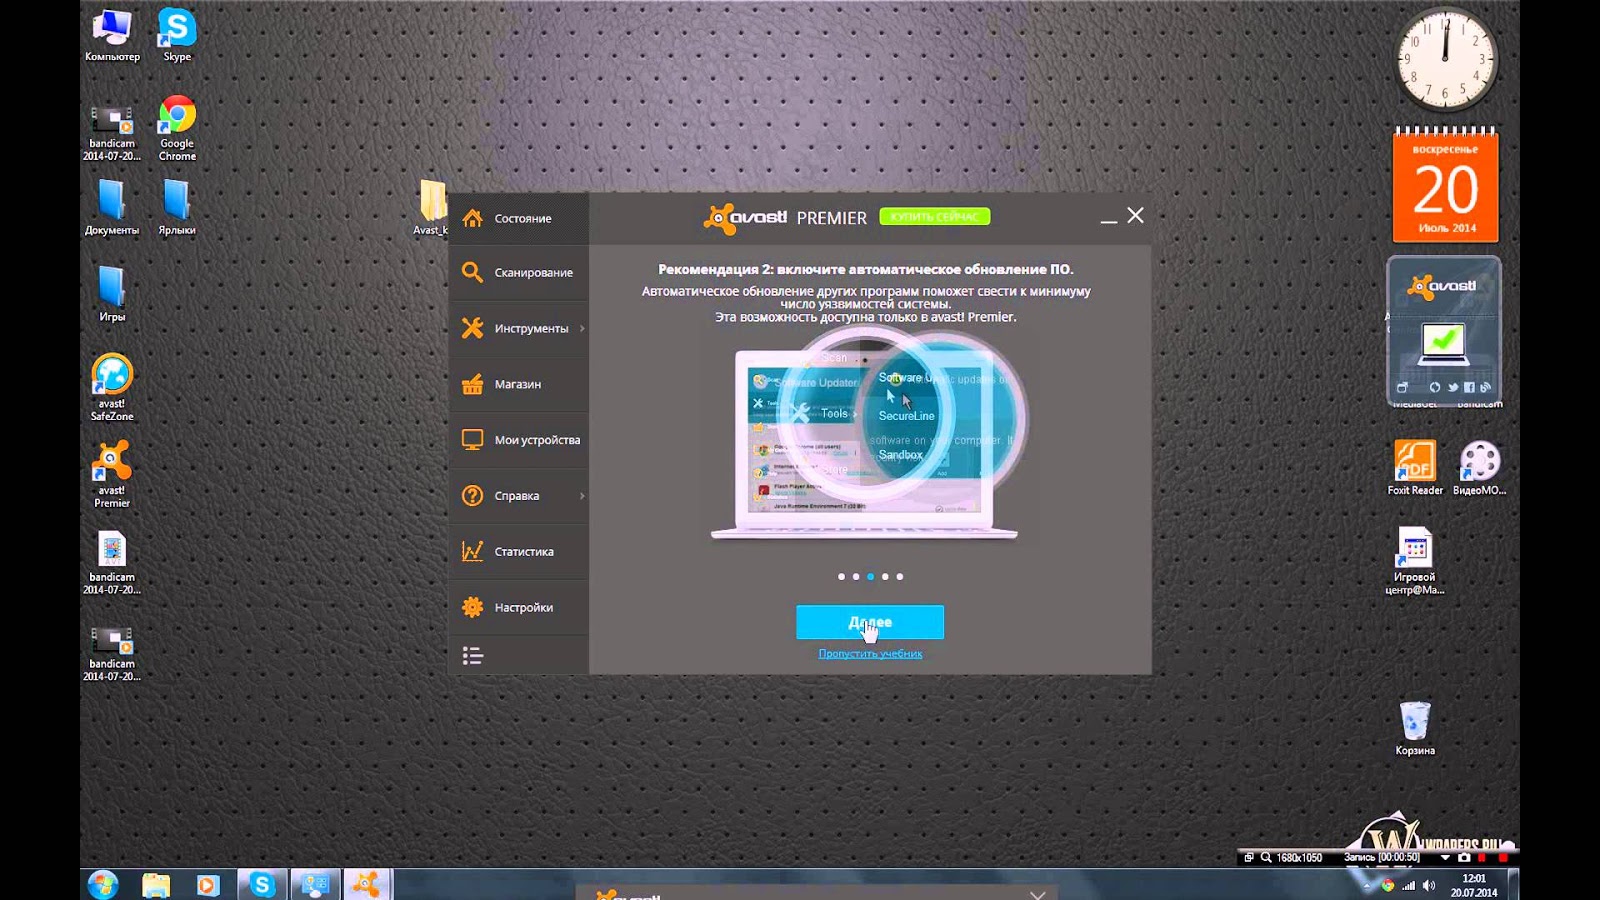The image size is (1600, 900).
Task: Click the Foxit Reader desktop icon
Action: point(1415,468)
